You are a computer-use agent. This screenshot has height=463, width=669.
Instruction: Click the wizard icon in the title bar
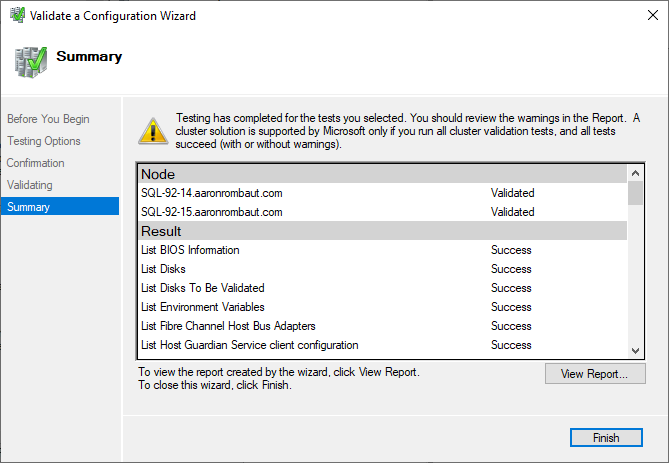tap(14, 16)
